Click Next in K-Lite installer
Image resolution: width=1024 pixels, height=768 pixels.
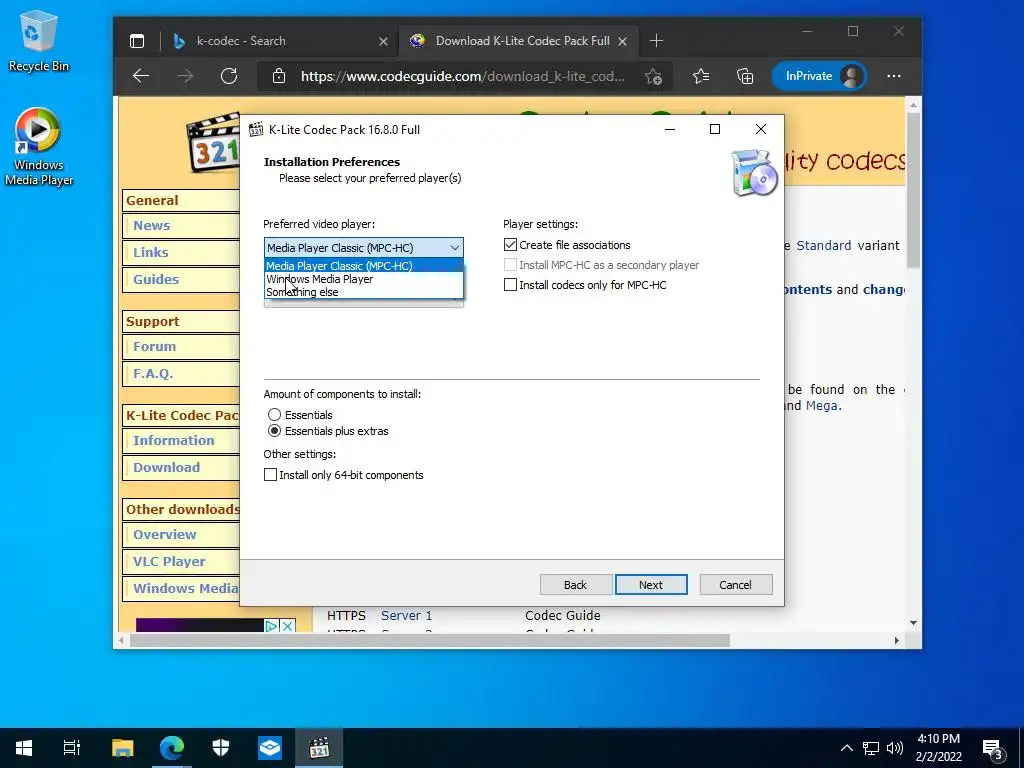651,584
